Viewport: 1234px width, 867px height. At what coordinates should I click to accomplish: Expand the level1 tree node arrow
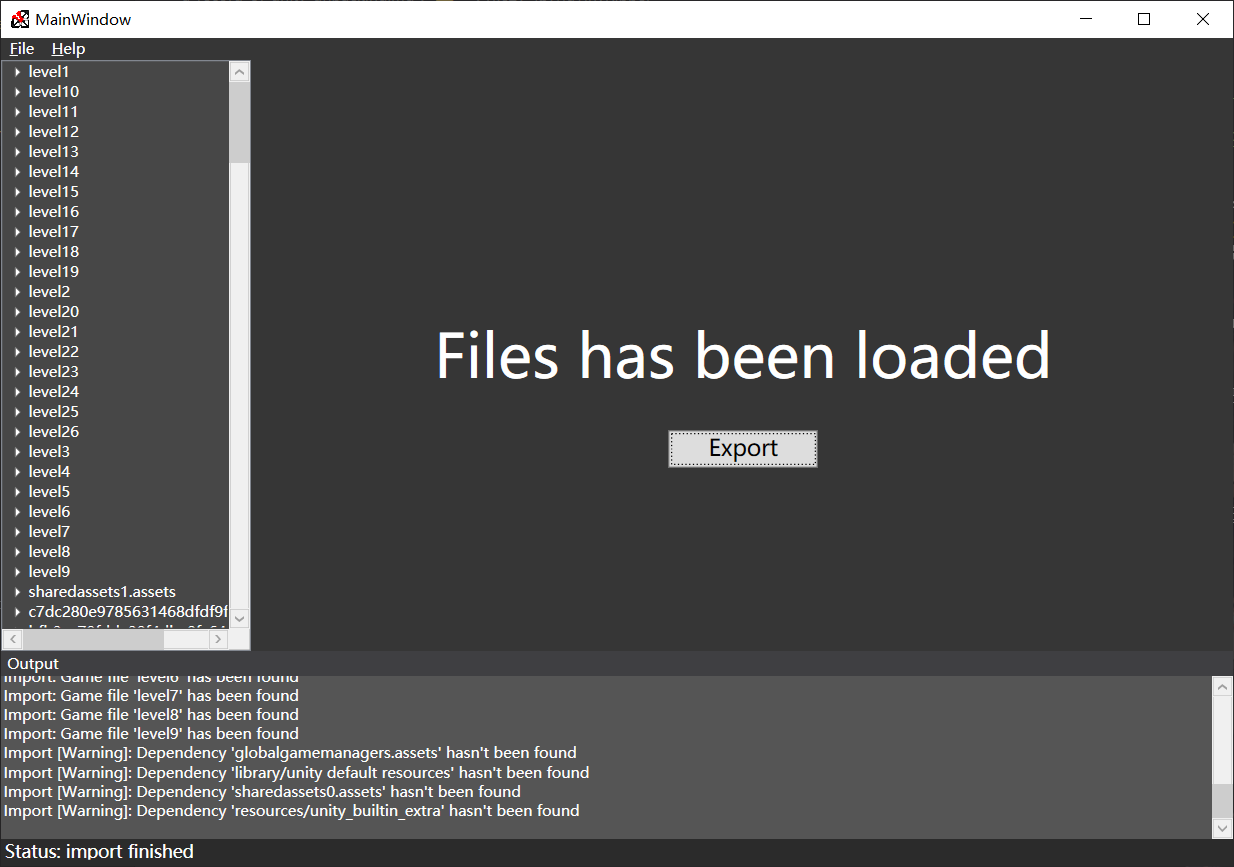[17, 72]
